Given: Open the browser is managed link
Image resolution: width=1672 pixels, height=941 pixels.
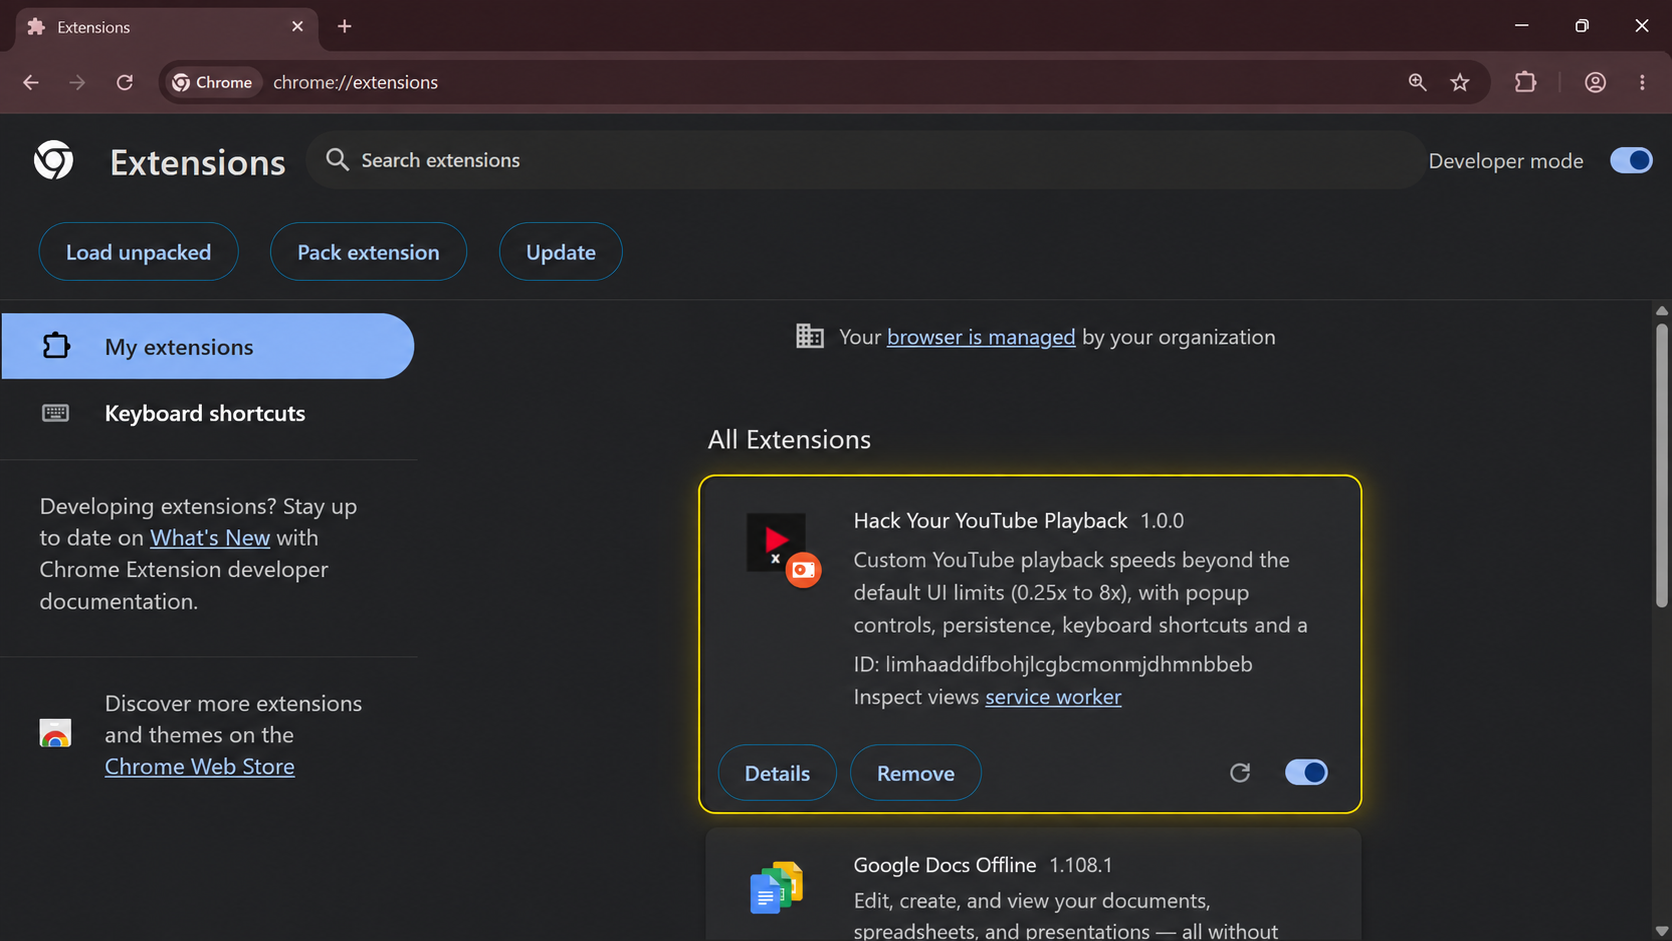Looking at the screenshot, I should click(x=981, y=337).
